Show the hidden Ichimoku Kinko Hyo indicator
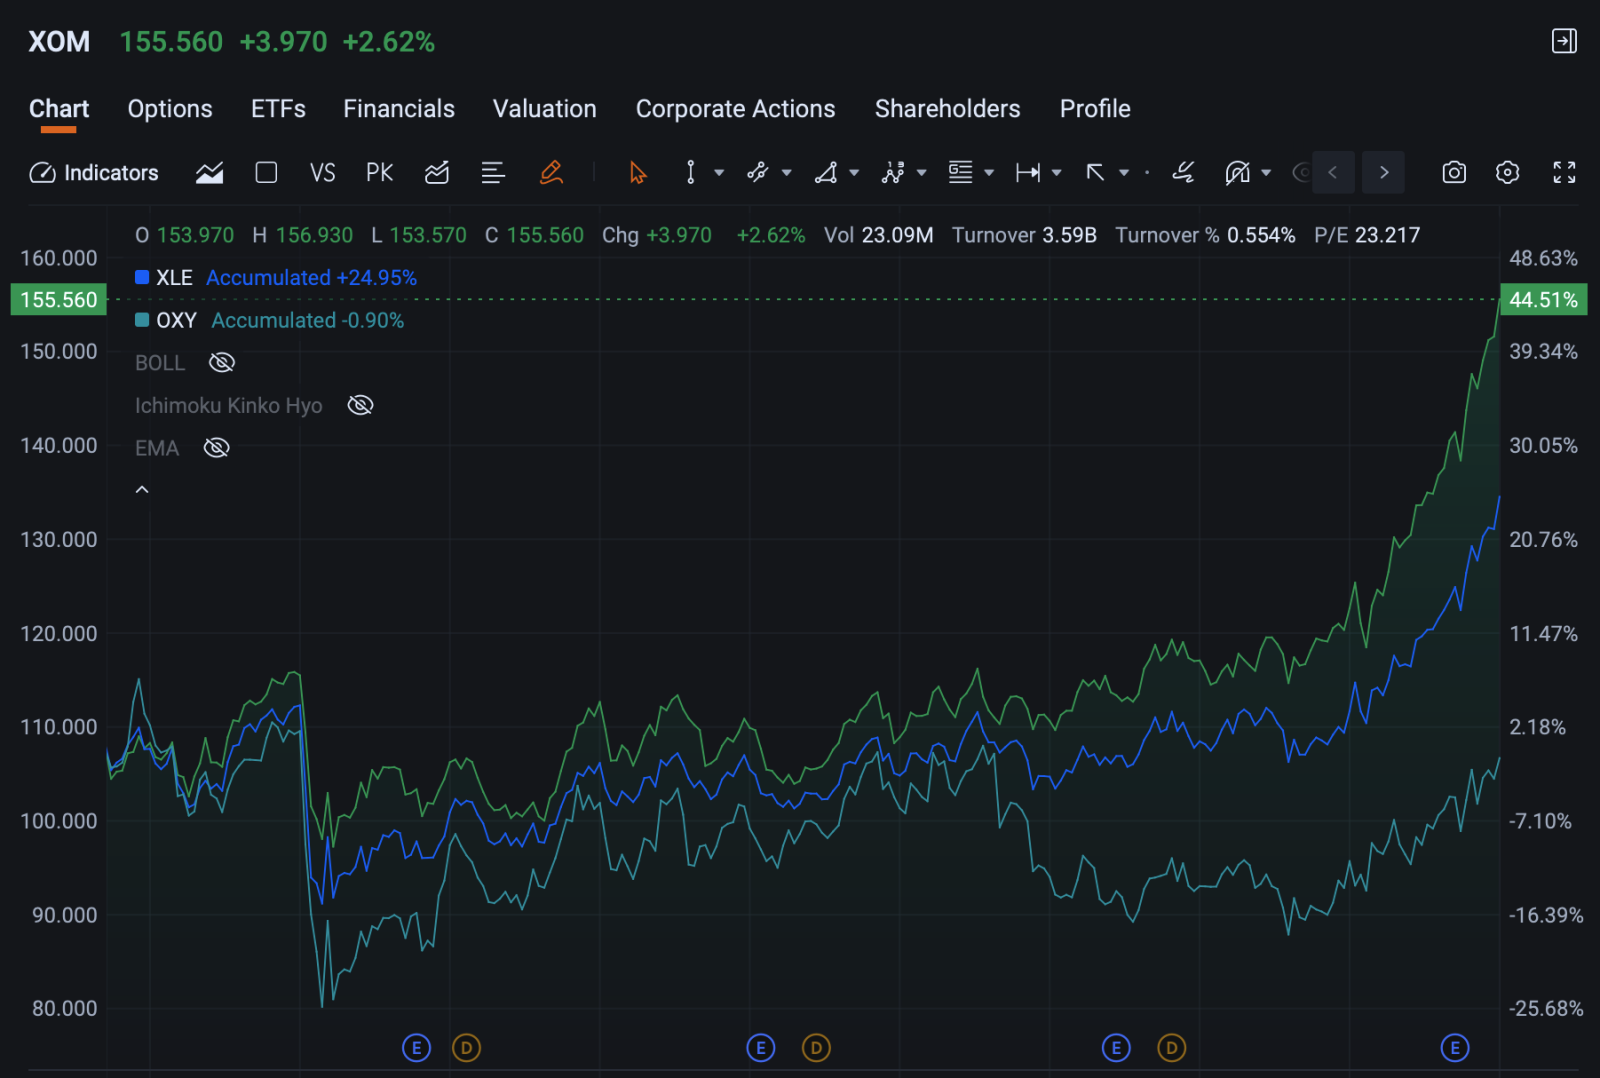Viewport: 1600px width, 1078px height. [360, 405]
